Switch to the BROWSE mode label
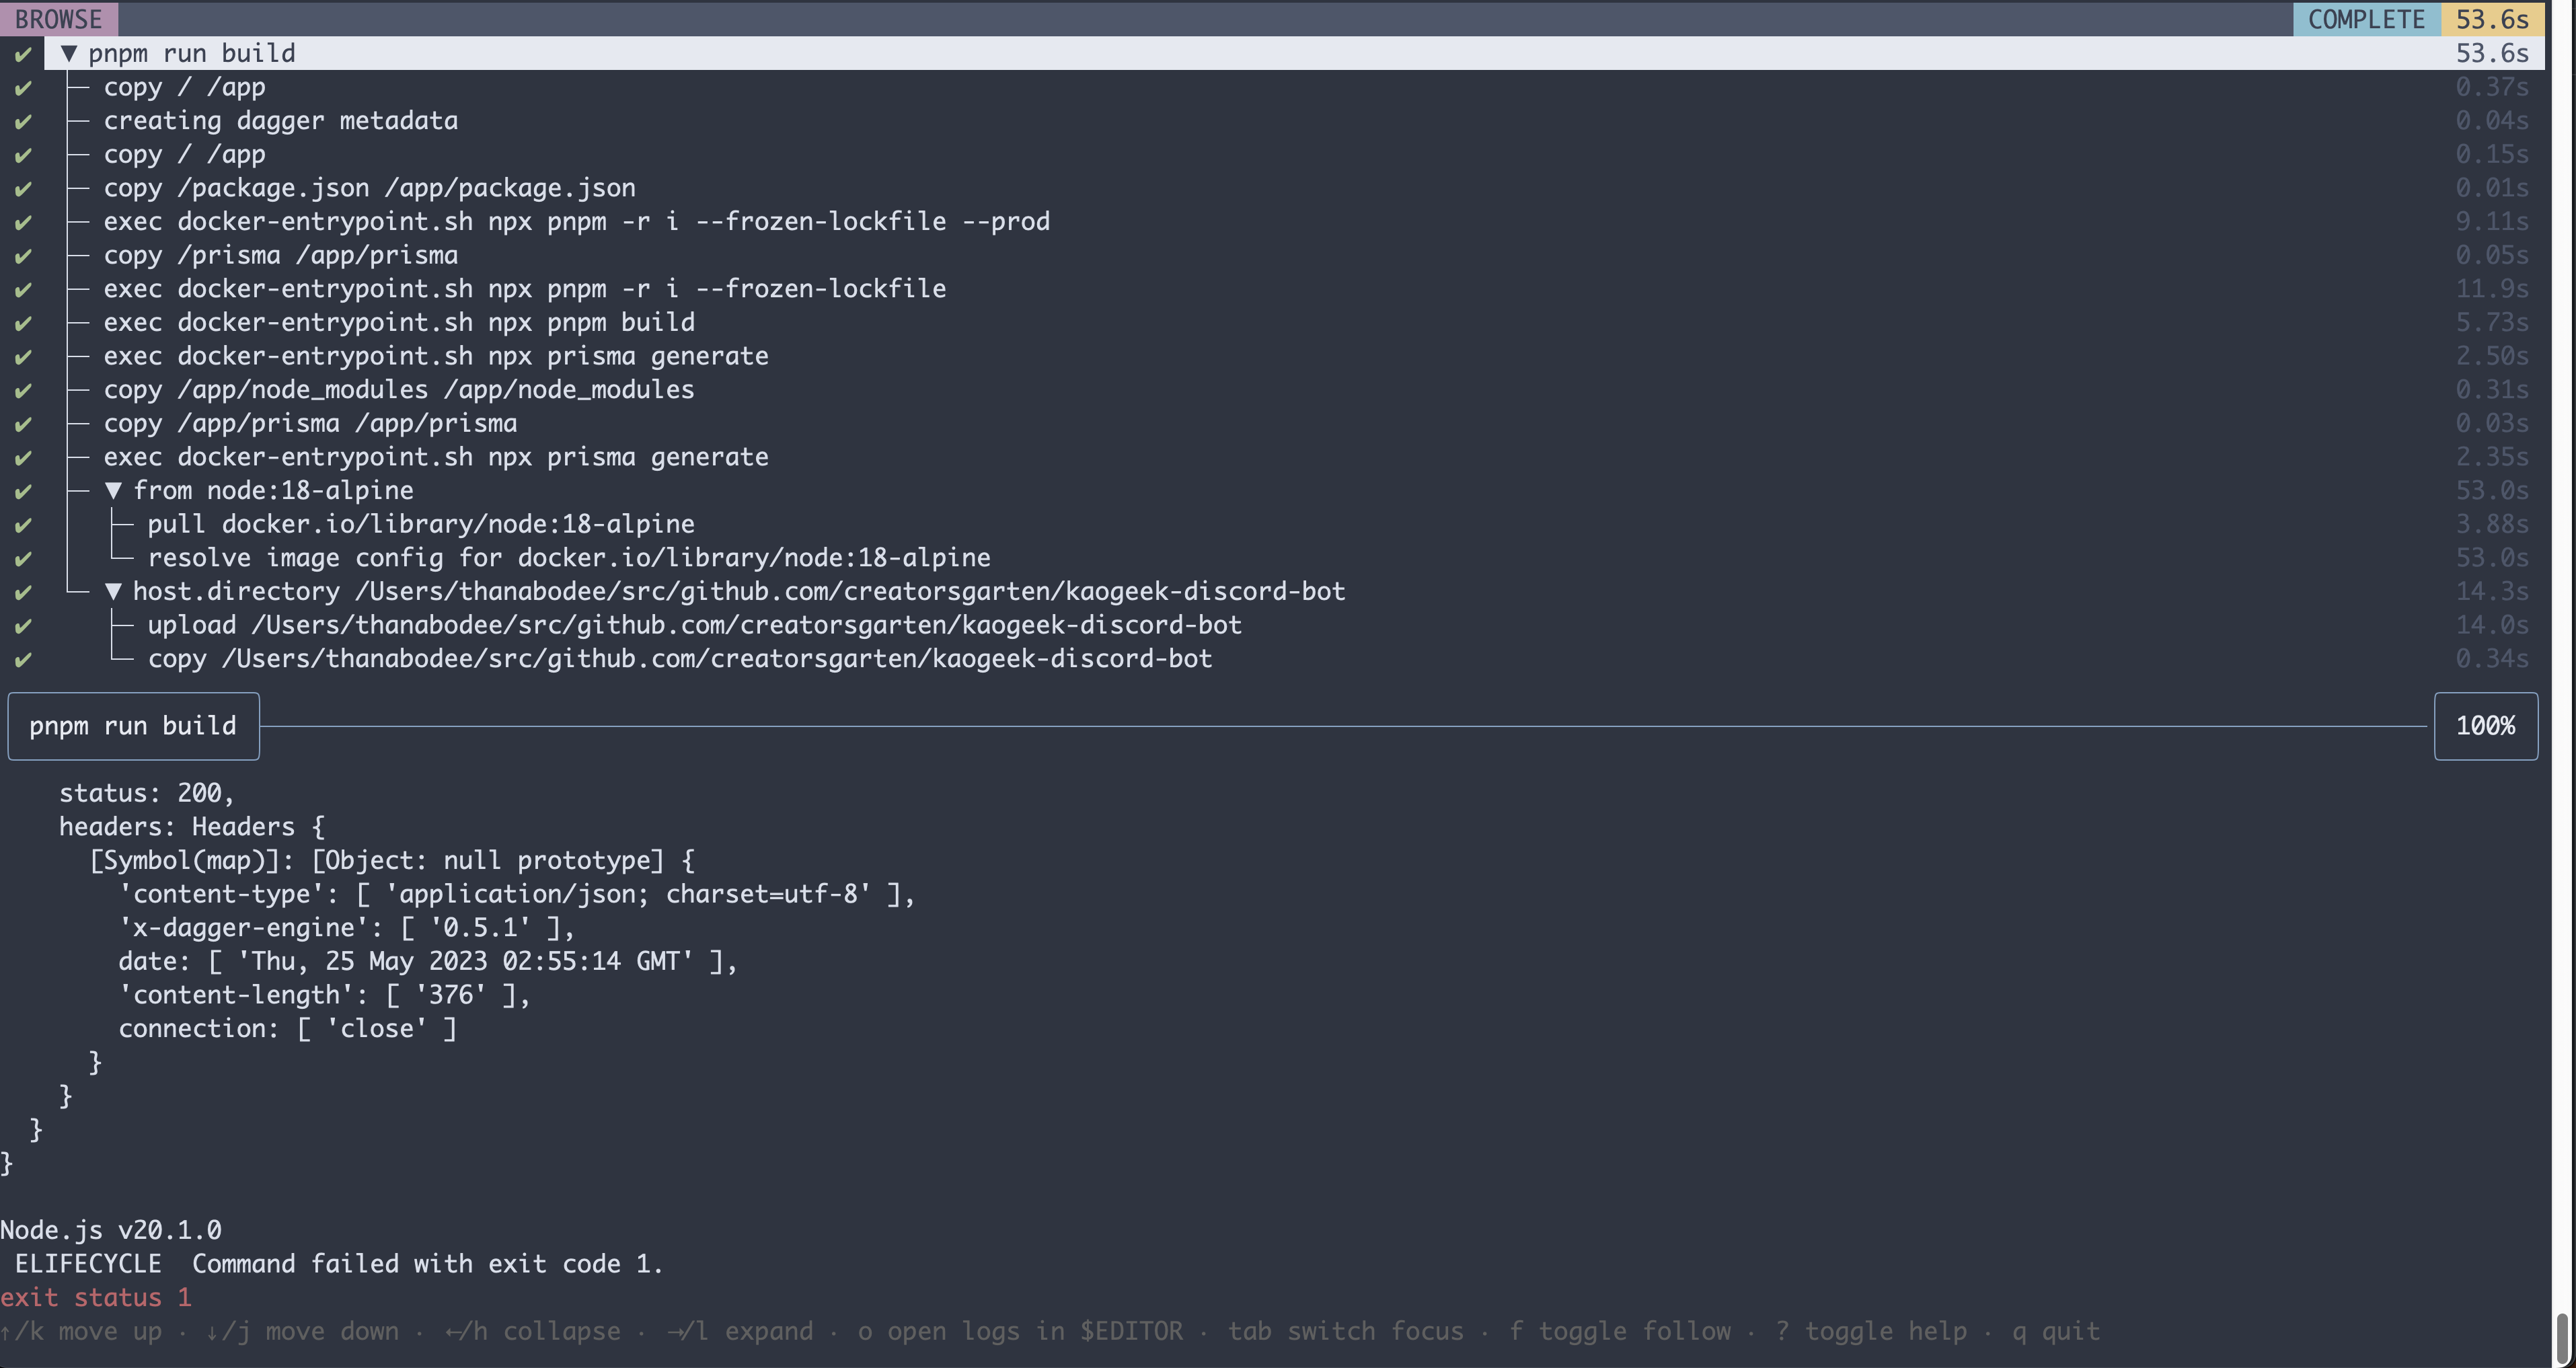 59,18
